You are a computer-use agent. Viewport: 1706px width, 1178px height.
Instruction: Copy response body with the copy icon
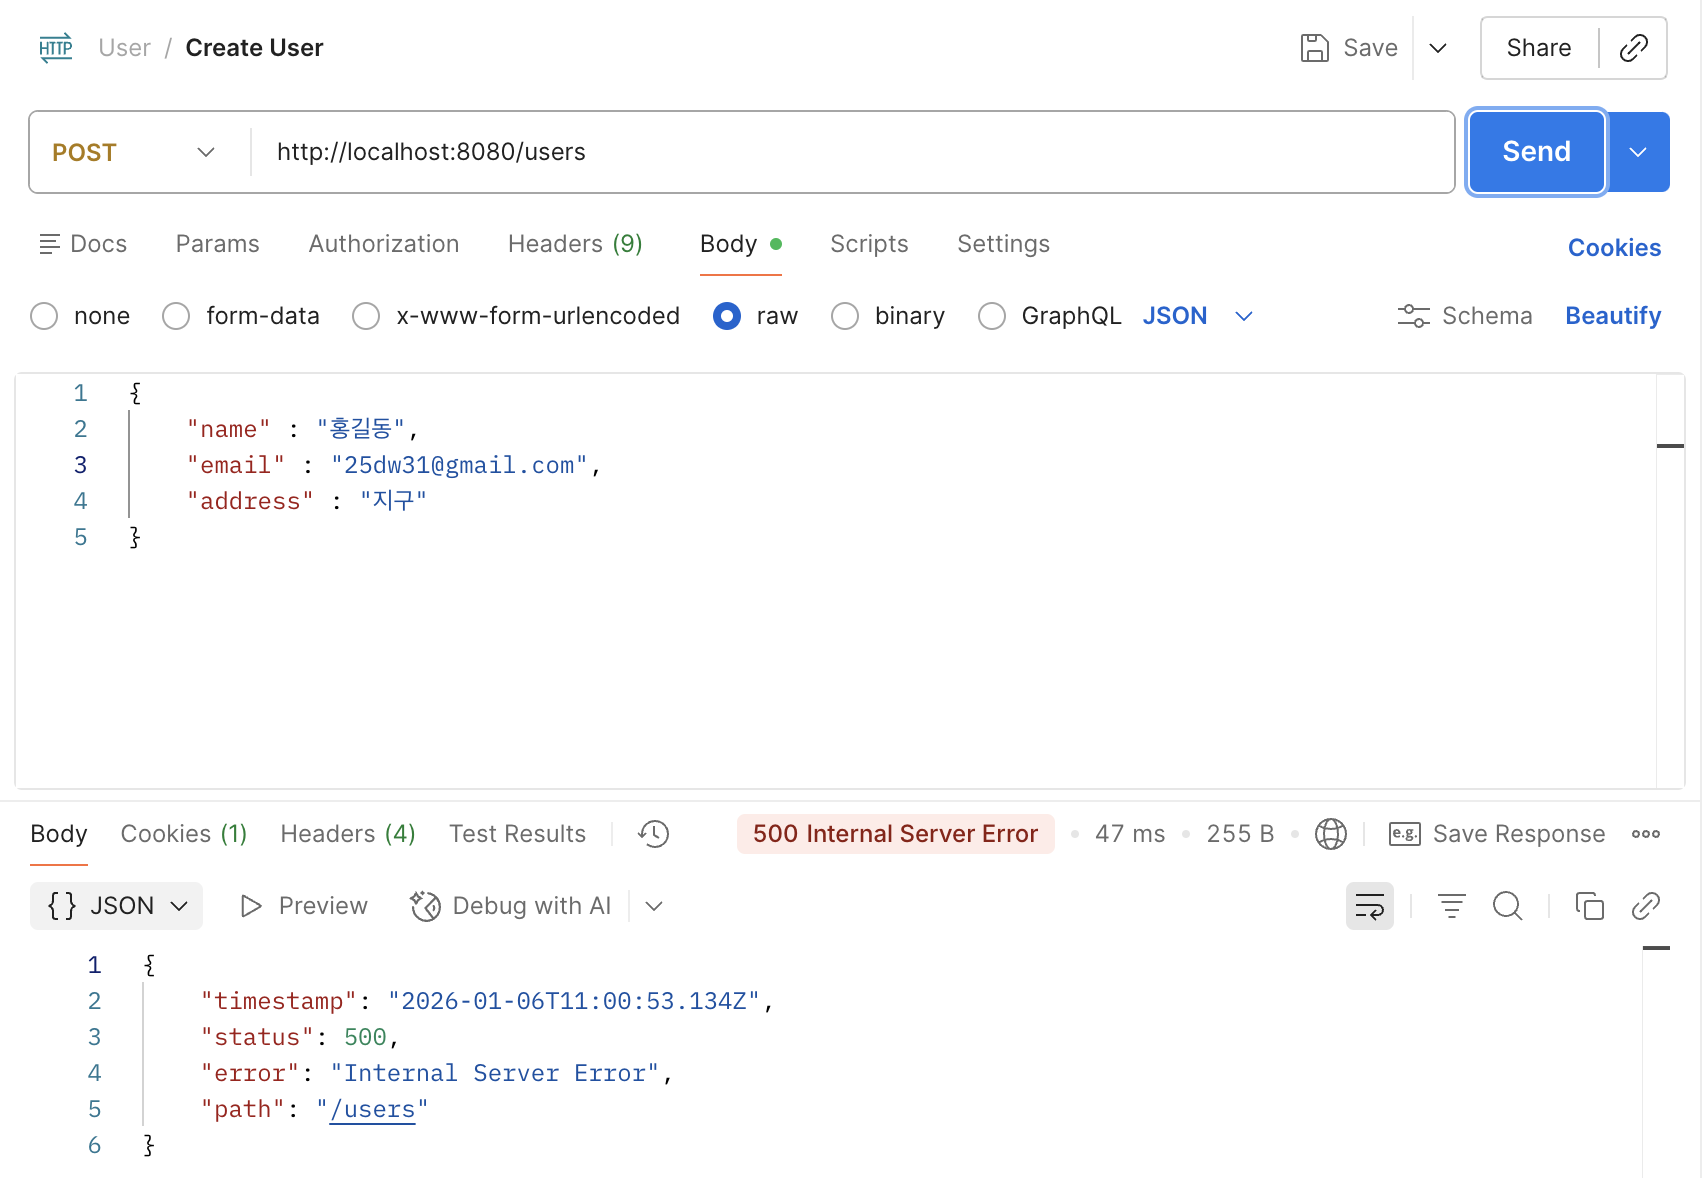[1589, 906]
